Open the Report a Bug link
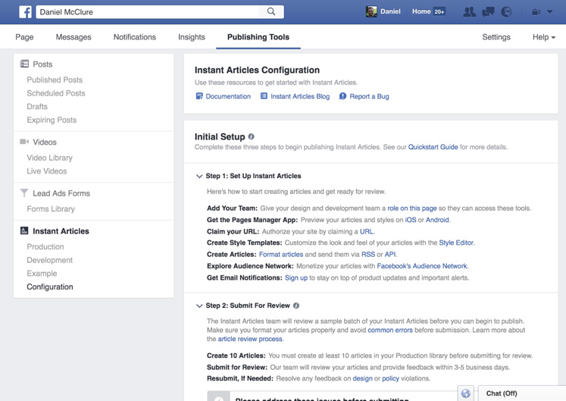The width and height of the screenshot is (566, 401). (x=369, y=96)
